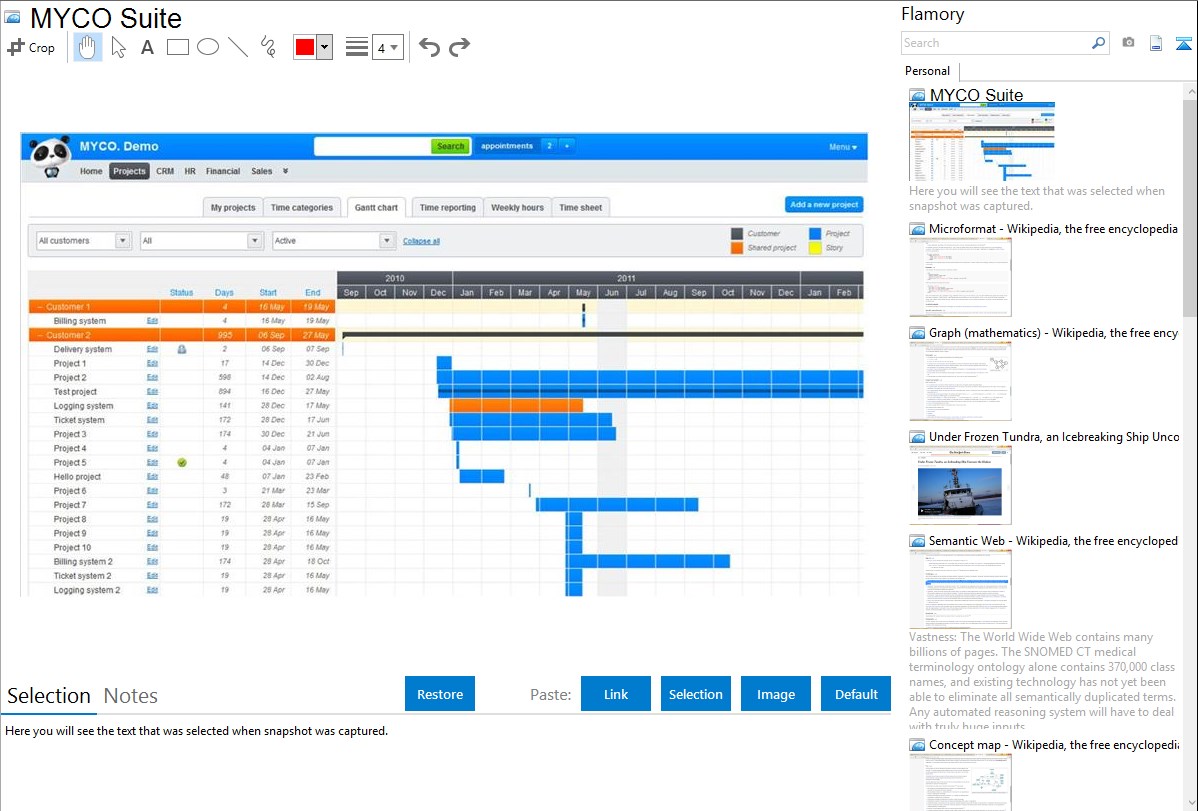Select the text annotation tool
The image size is (1198, 811).
point(147,47)
